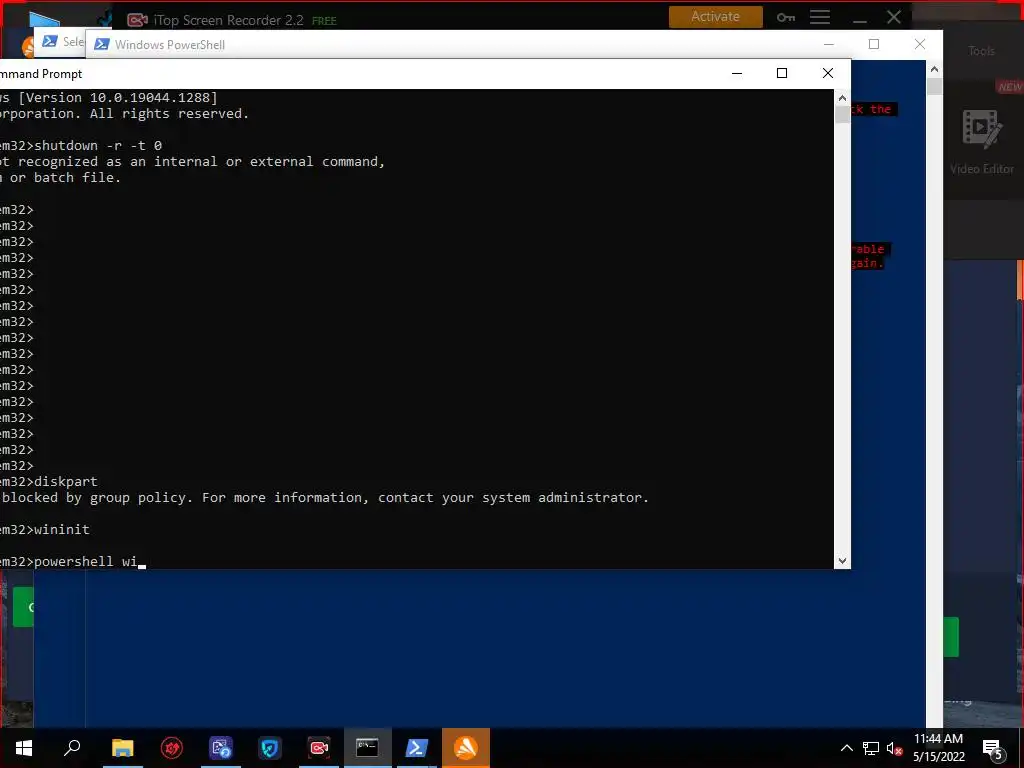Switch to Command Prompt taskbar icon
The height and width of the screenshot is (768, 1024).
pyautogui.click(x=367, y=748)
